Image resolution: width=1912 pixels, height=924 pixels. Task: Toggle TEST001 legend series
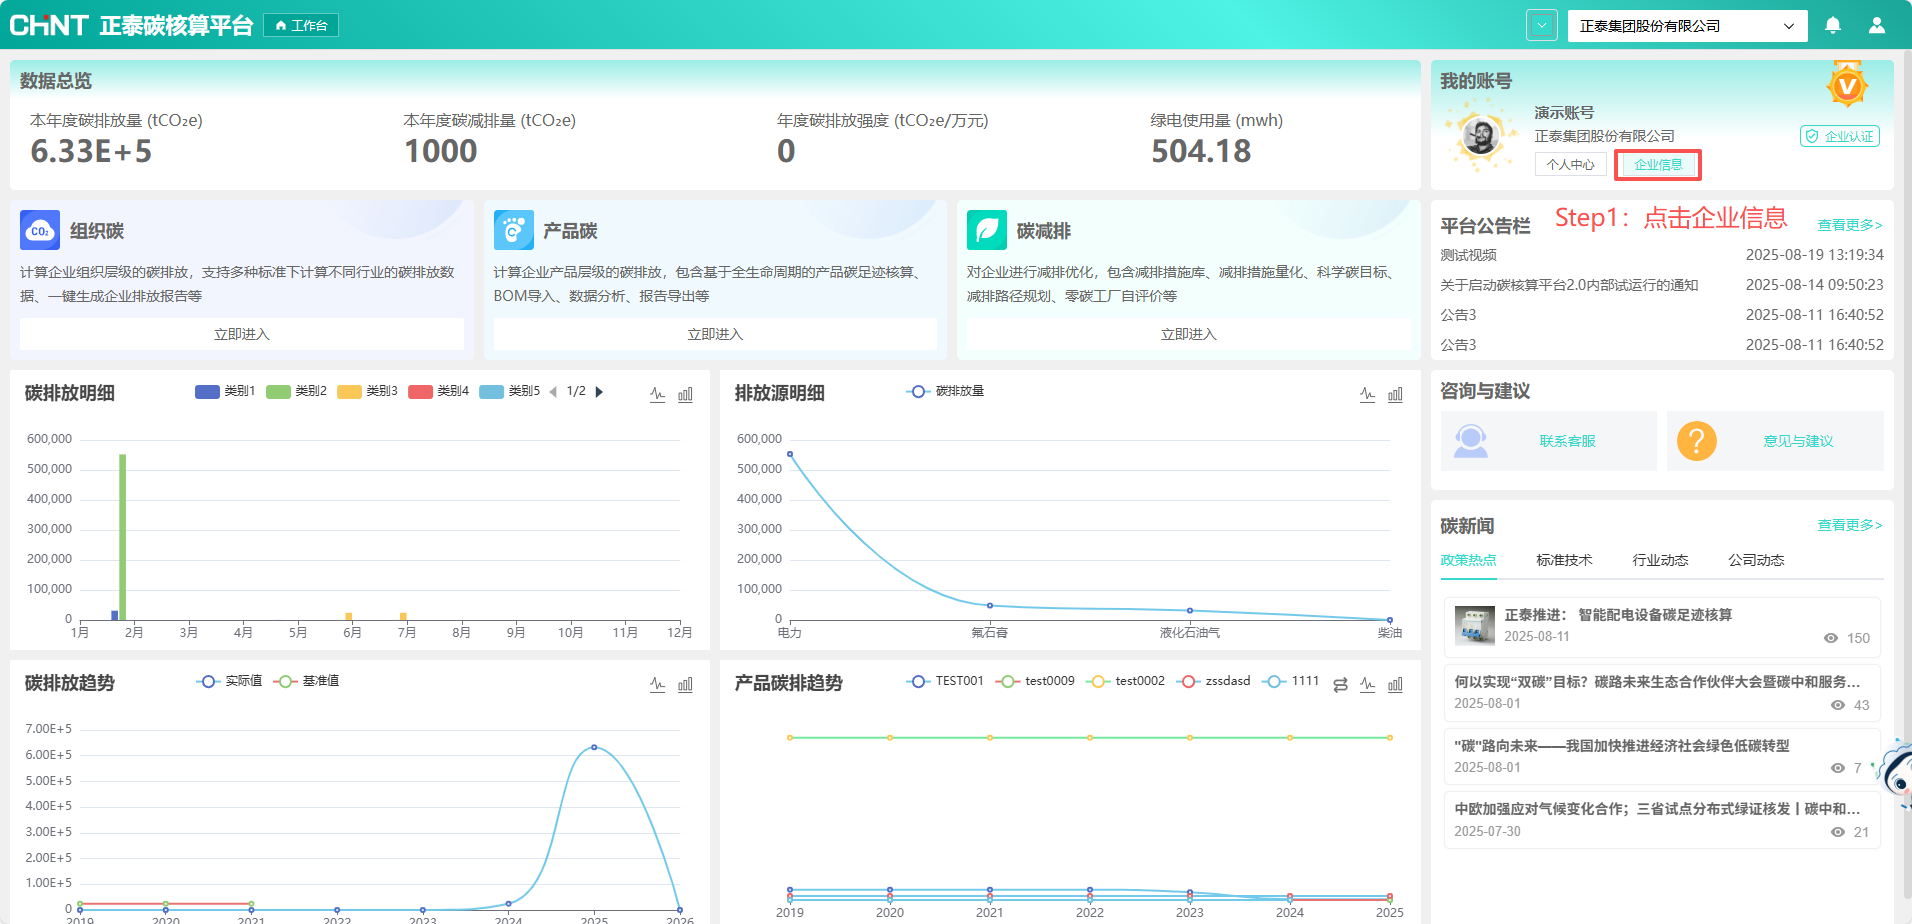pyautogui.click(x=945, y=681)
